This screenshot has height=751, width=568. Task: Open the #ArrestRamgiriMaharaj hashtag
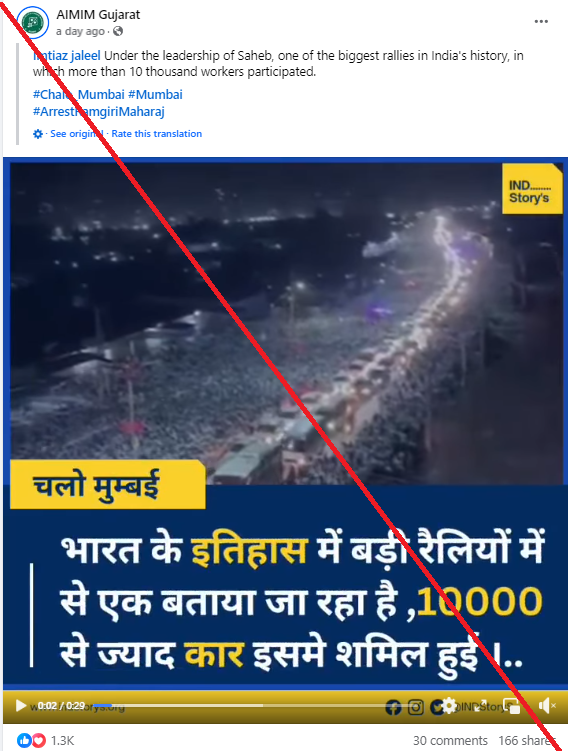(99, 112)
